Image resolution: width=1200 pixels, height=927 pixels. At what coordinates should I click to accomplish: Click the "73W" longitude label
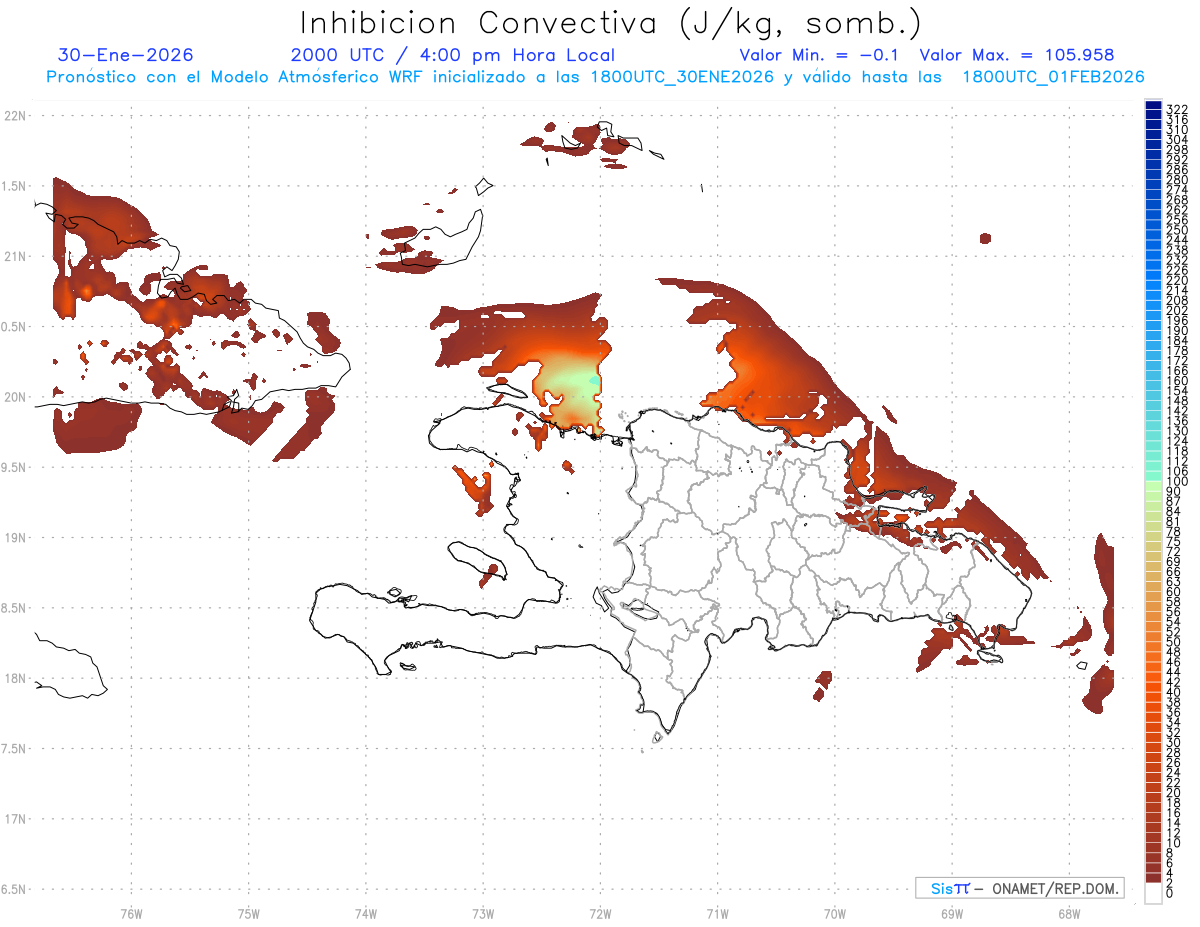tap(483, 913)
